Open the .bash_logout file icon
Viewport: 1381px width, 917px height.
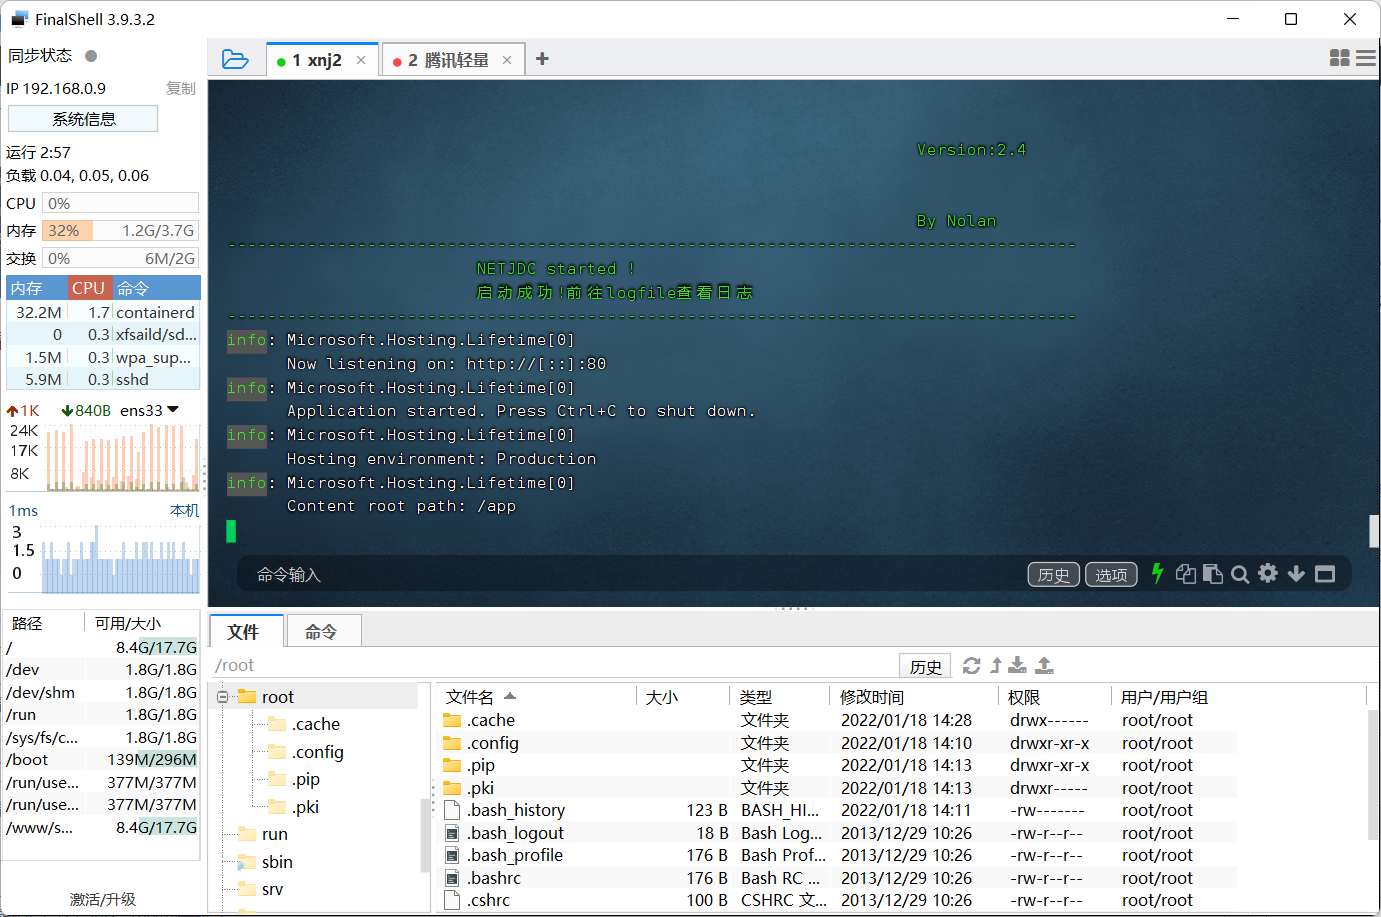tap(452, 833)
